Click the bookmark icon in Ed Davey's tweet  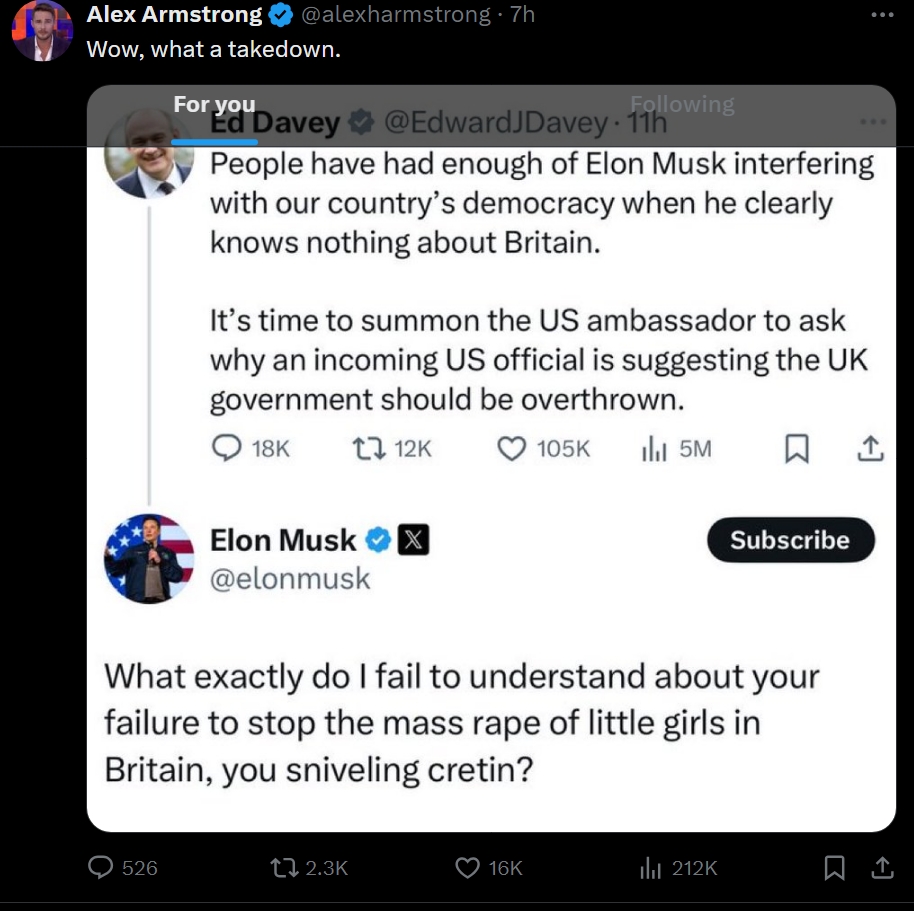coord(797,448)
